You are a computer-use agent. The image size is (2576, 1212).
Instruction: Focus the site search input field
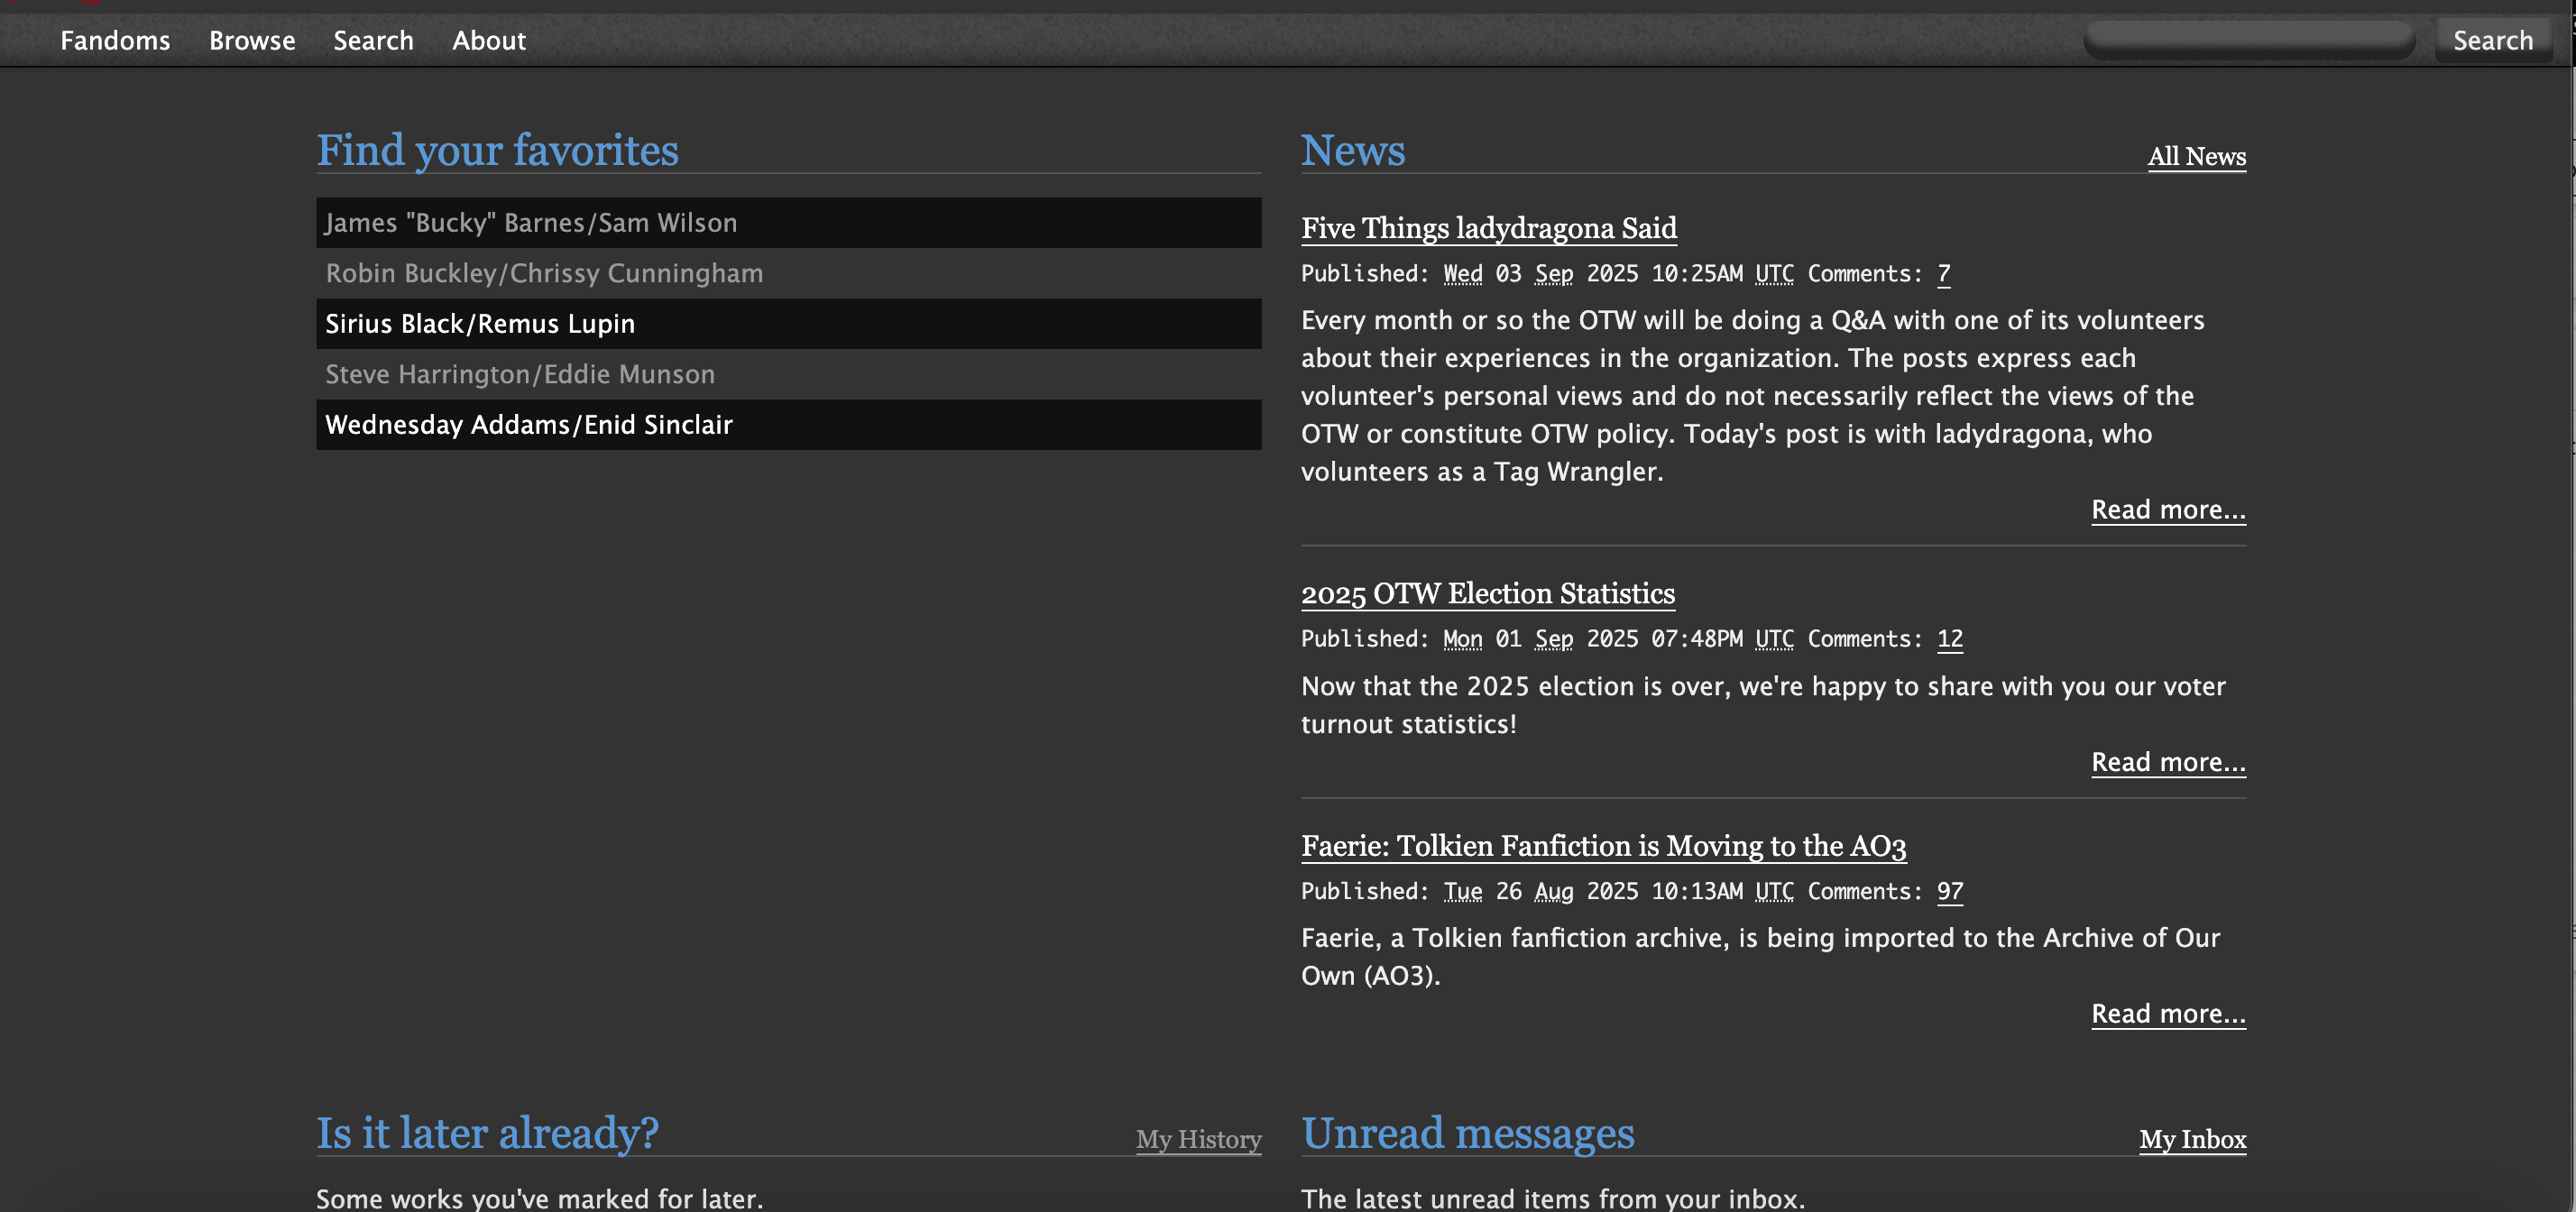tap(2249, 40)
